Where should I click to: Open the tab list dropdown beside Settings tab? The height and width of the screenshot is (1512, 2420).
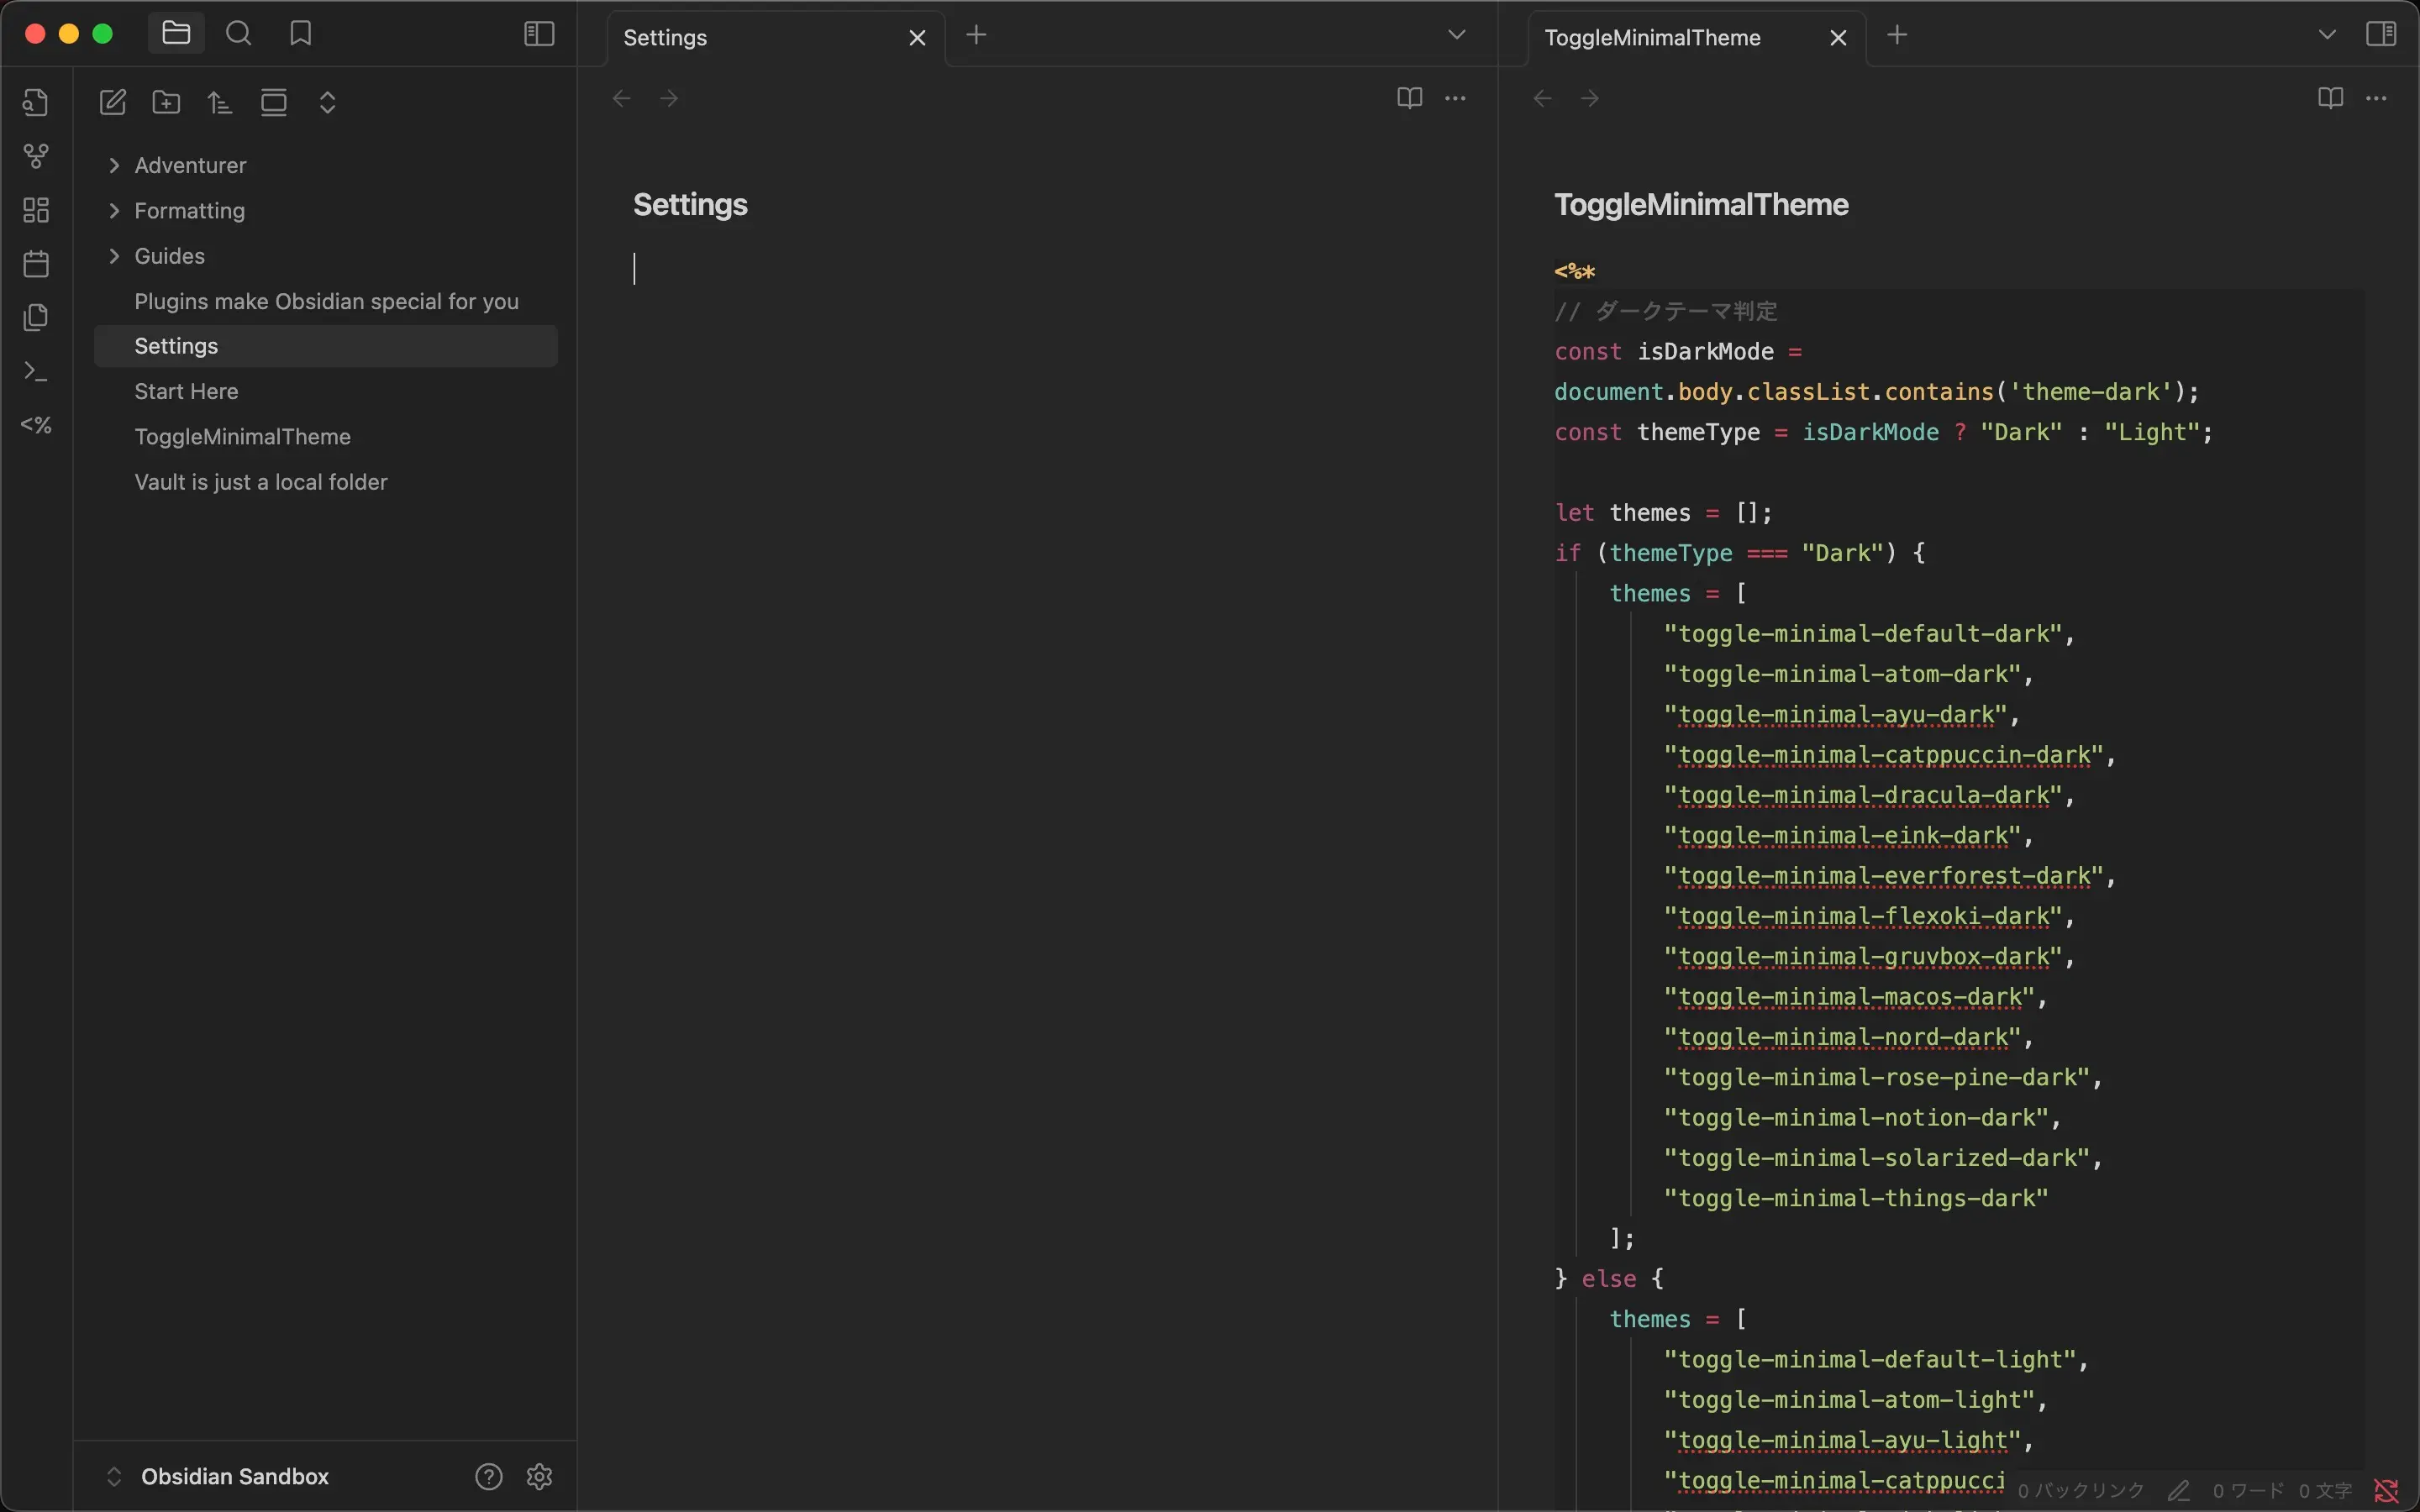(x=1456, y=35)
